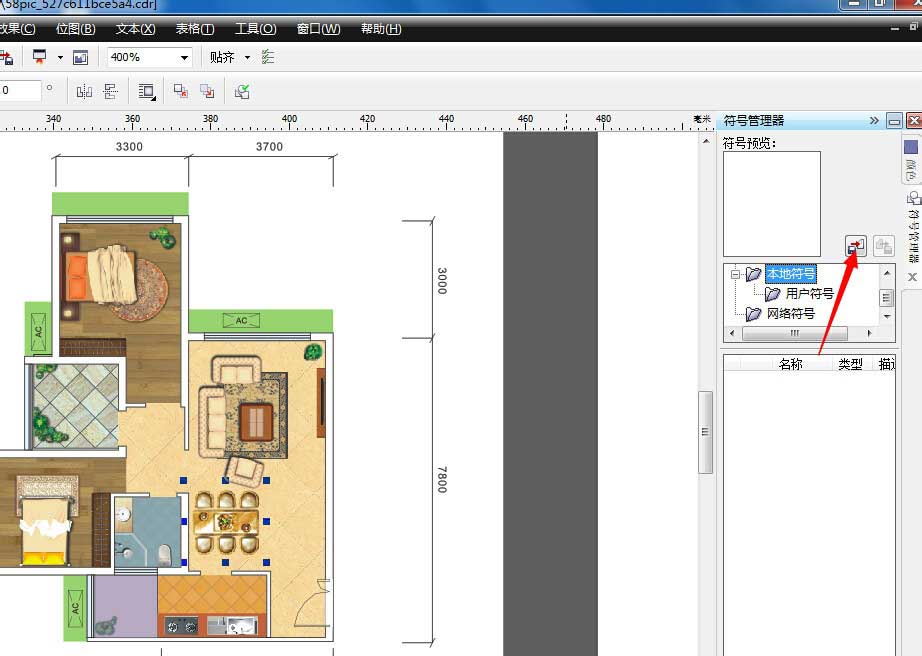Click the 贴齐 snap button
Image resolution: width=922 pixels, height=656 pixels.
coord(222,58)
